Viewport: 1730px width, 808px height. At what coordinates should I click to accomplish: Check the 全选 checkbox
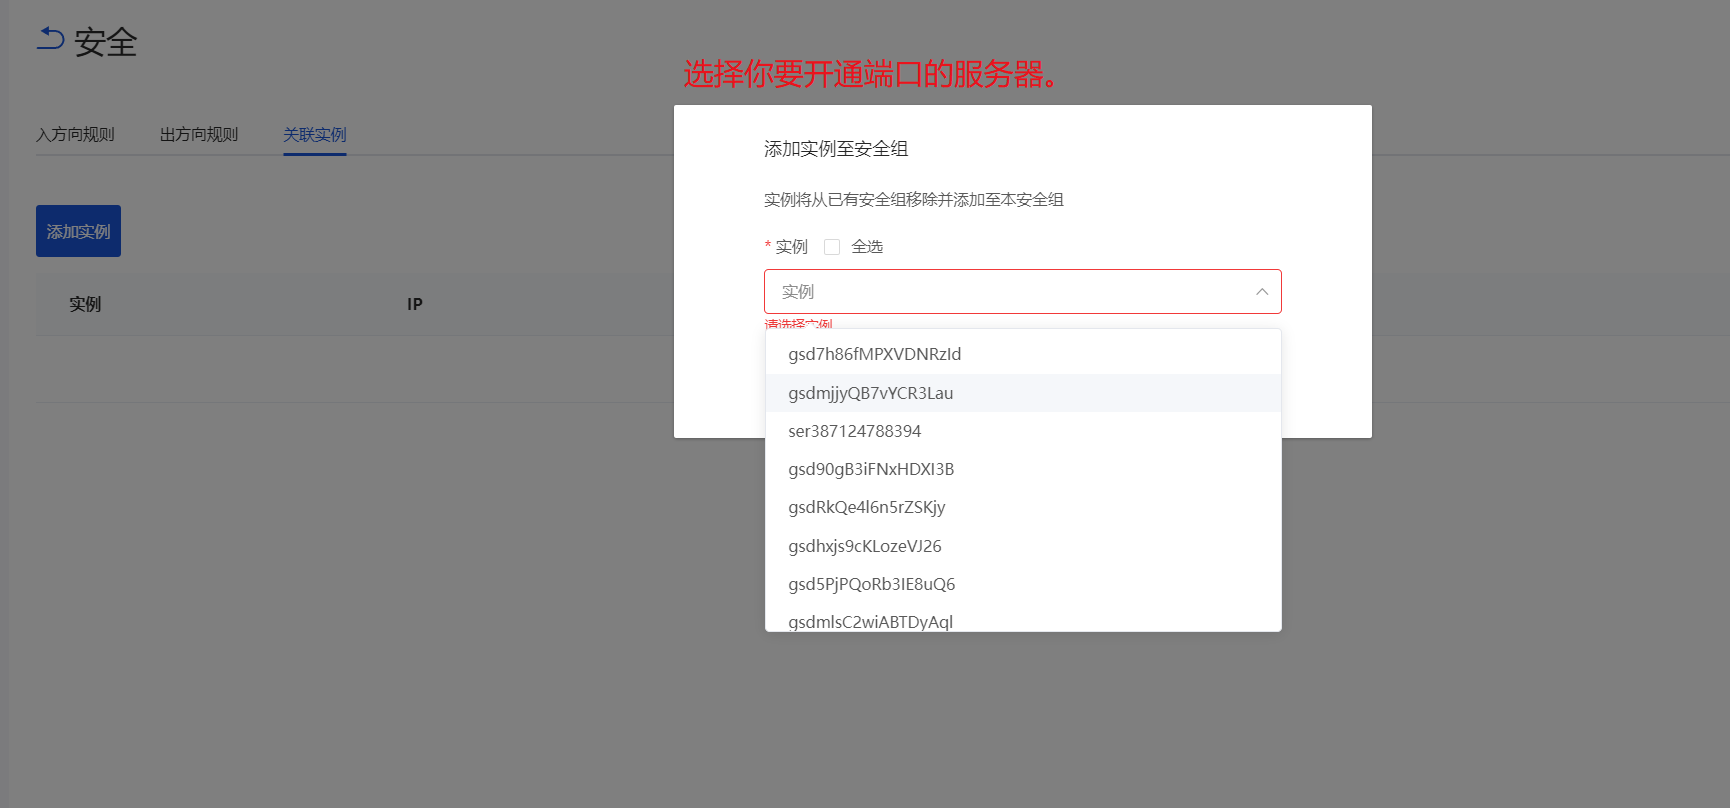pos(832,247)
